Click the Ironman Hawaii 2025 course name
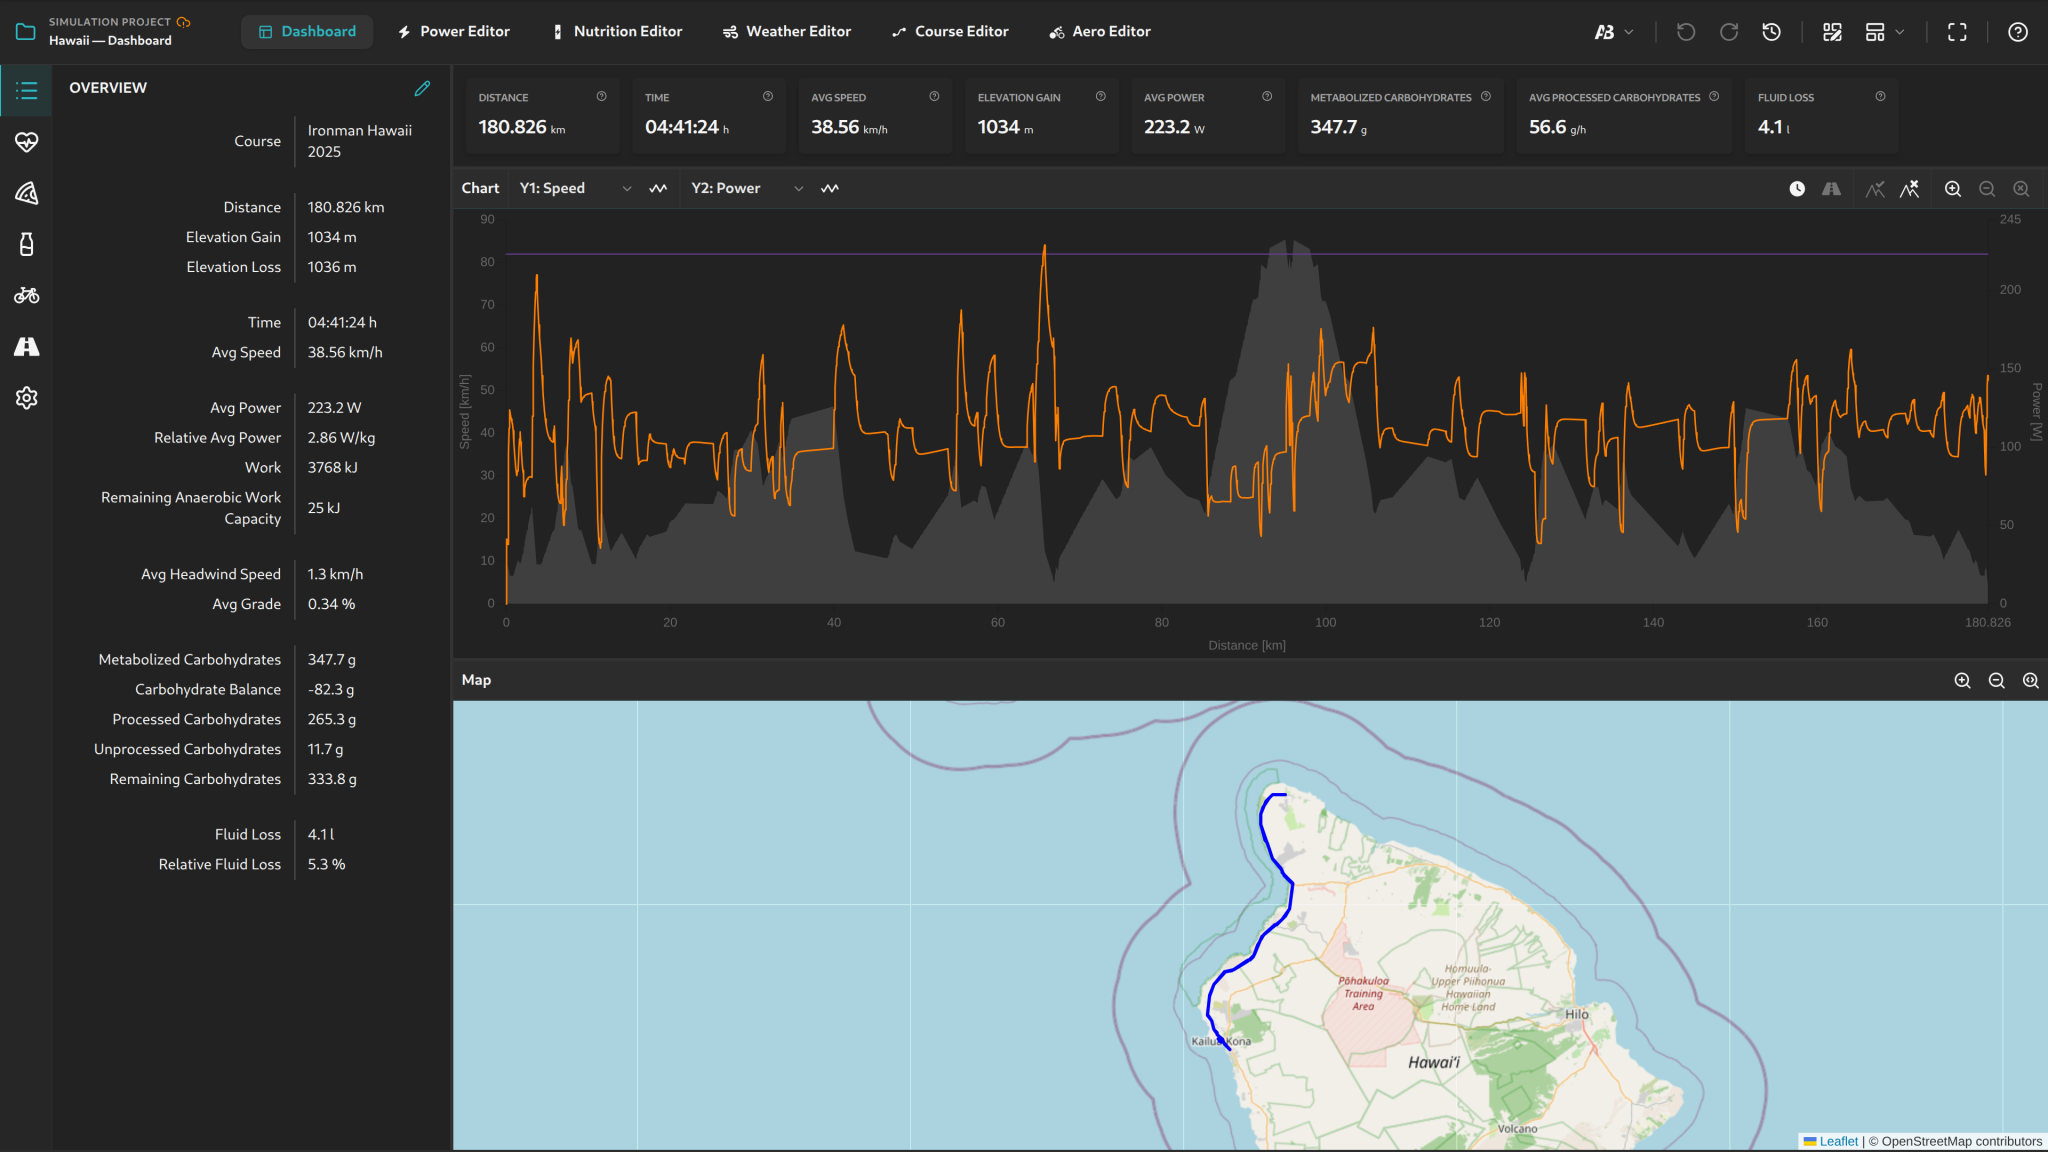The image size is (2048, 1152). 360,141
